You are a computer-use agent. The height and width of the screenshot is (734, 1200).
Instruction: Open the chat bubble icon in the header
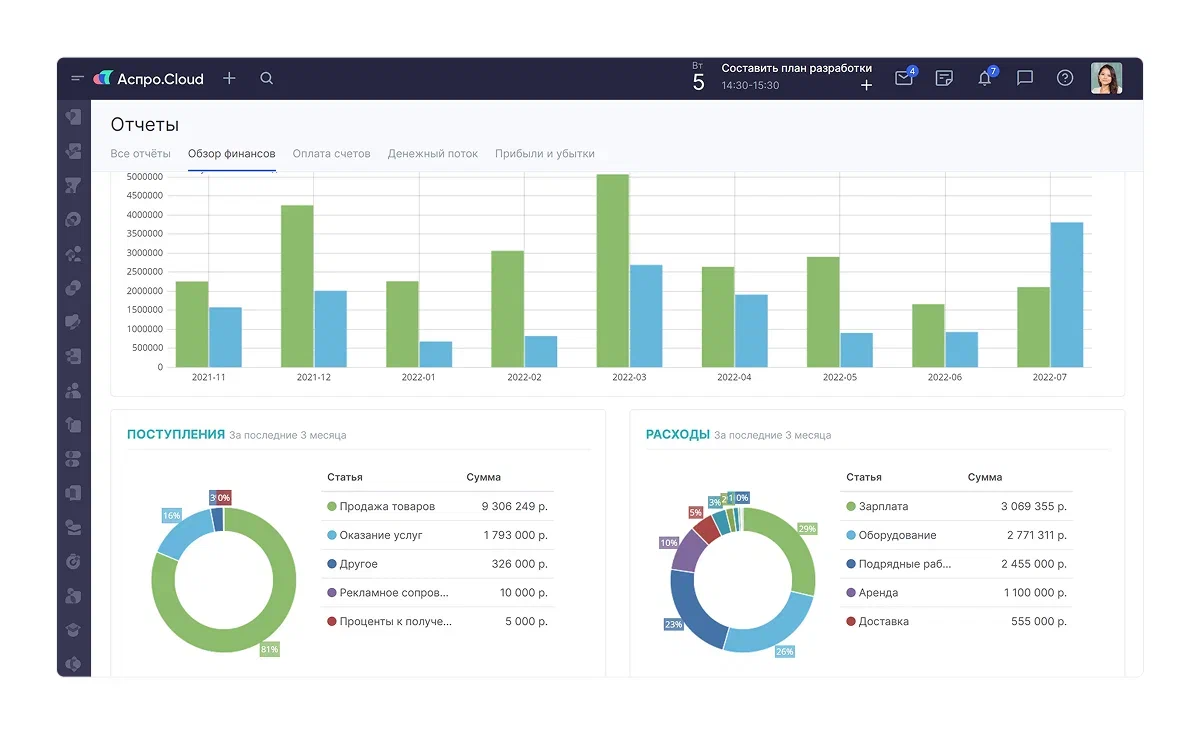[x=1025, y=78]
